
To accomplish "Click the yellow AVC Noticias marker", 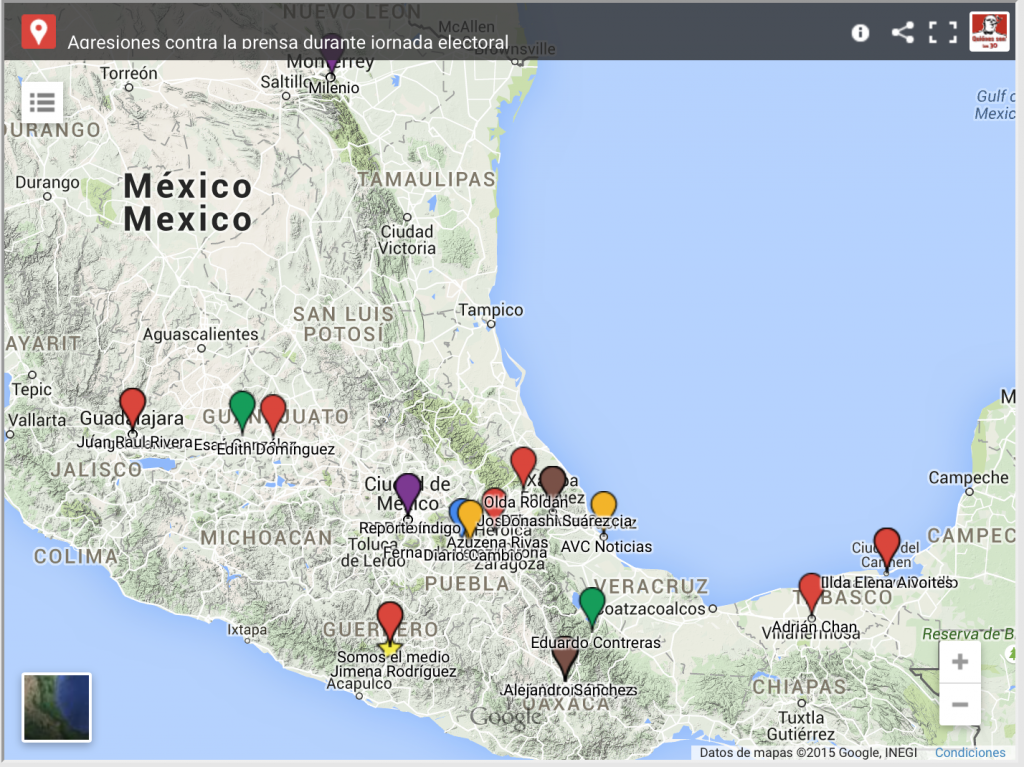I will pyautogui.click(x=603, y=508).
